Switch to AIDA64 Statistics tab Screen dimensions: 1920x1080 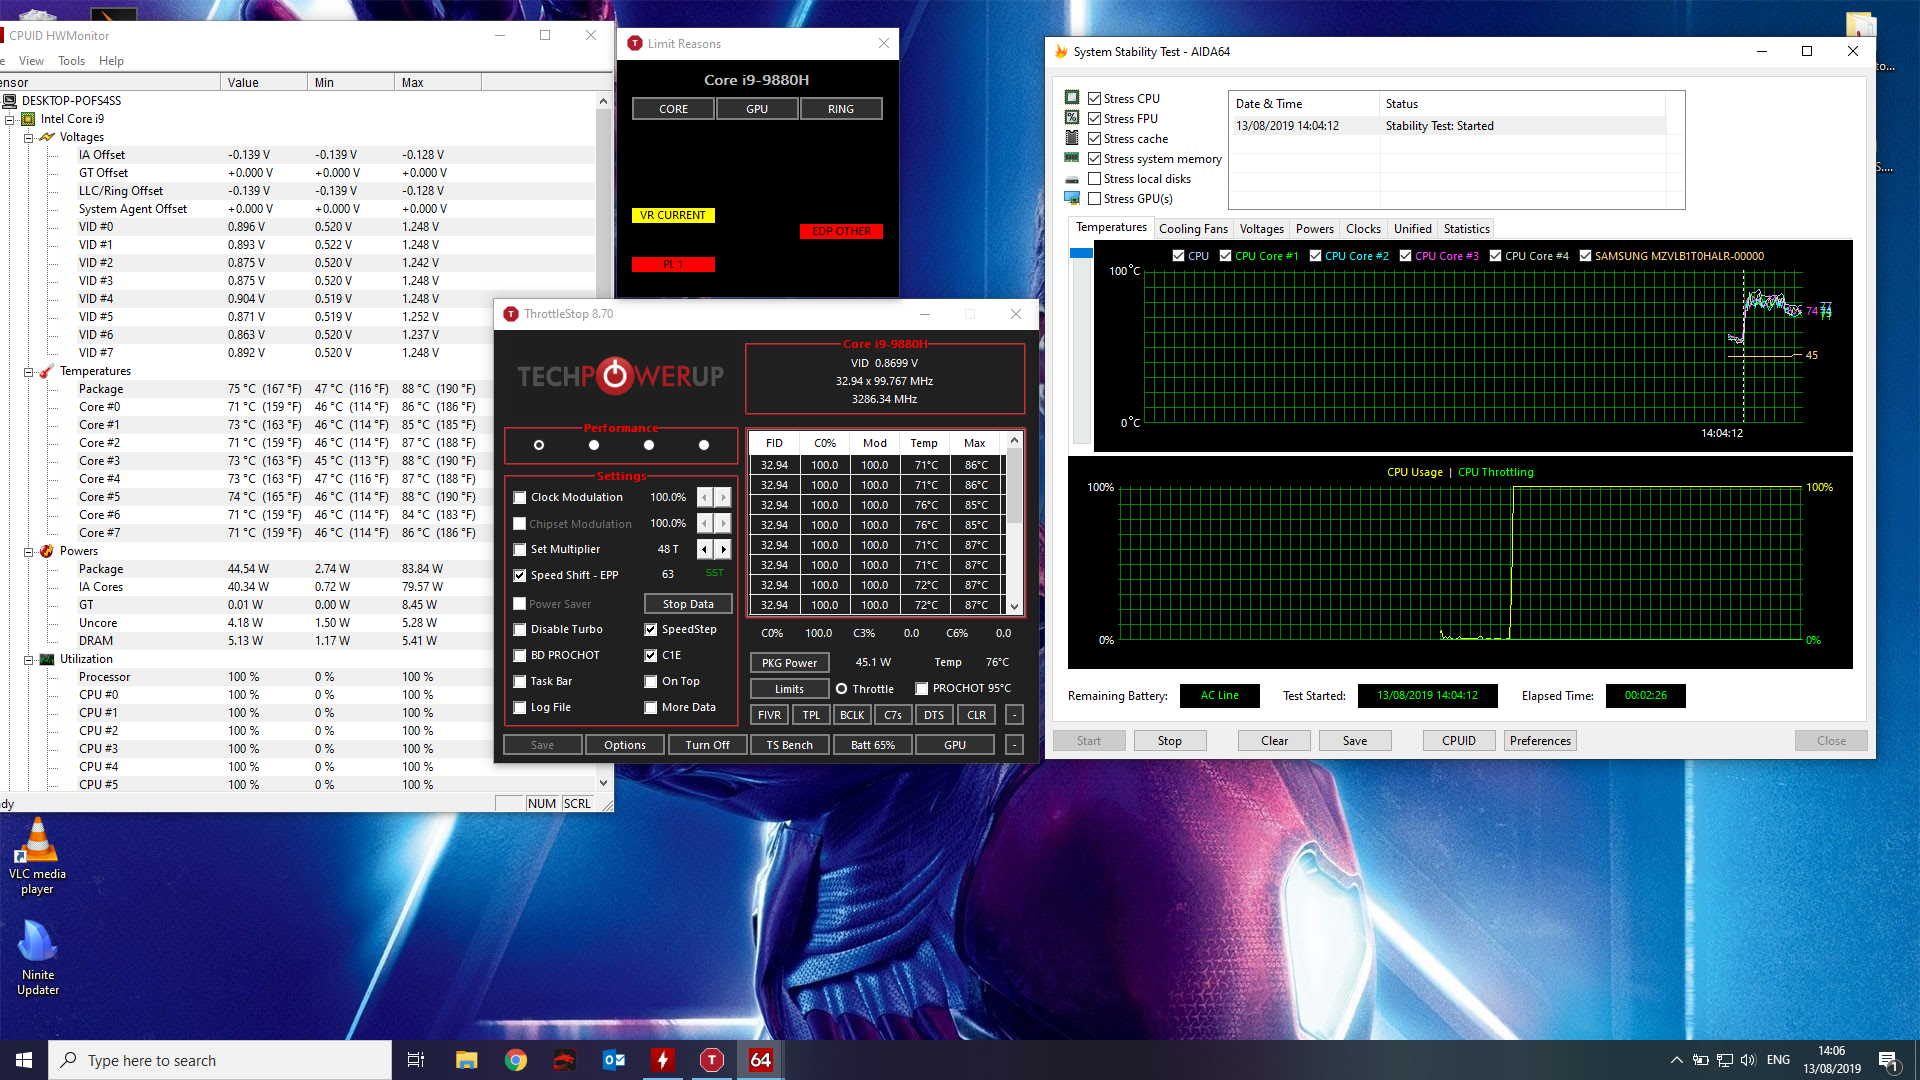1466,229
